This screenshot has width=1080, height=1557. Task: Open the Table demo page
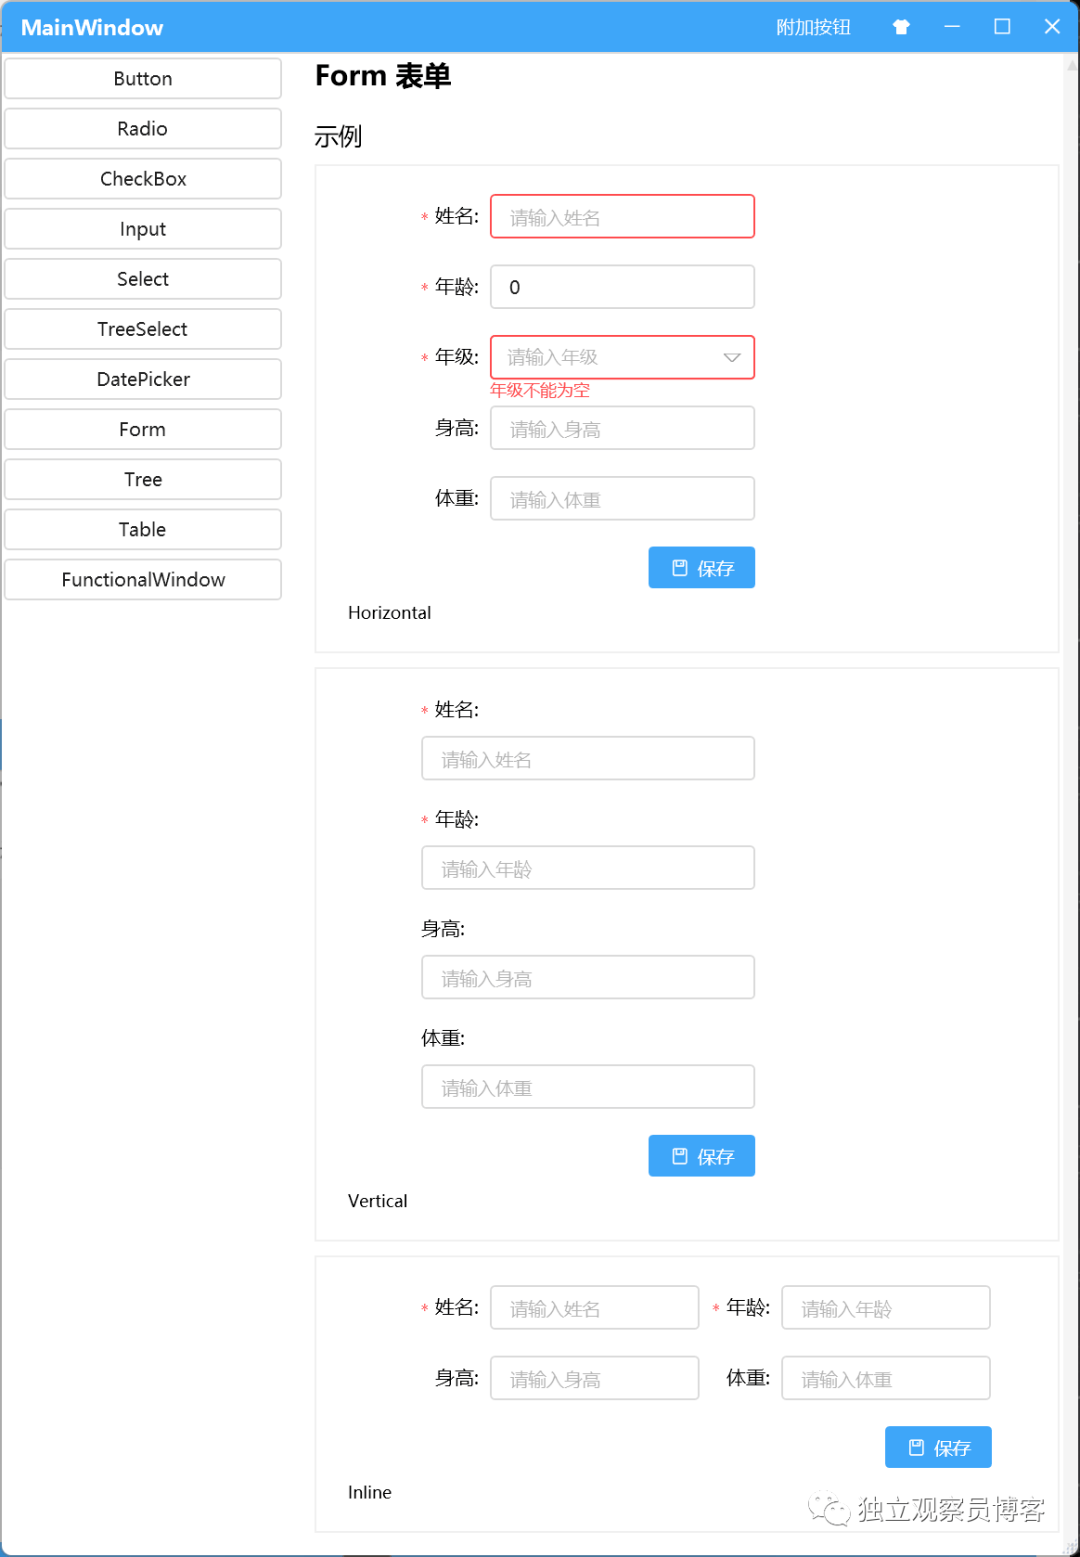point(142,529)
